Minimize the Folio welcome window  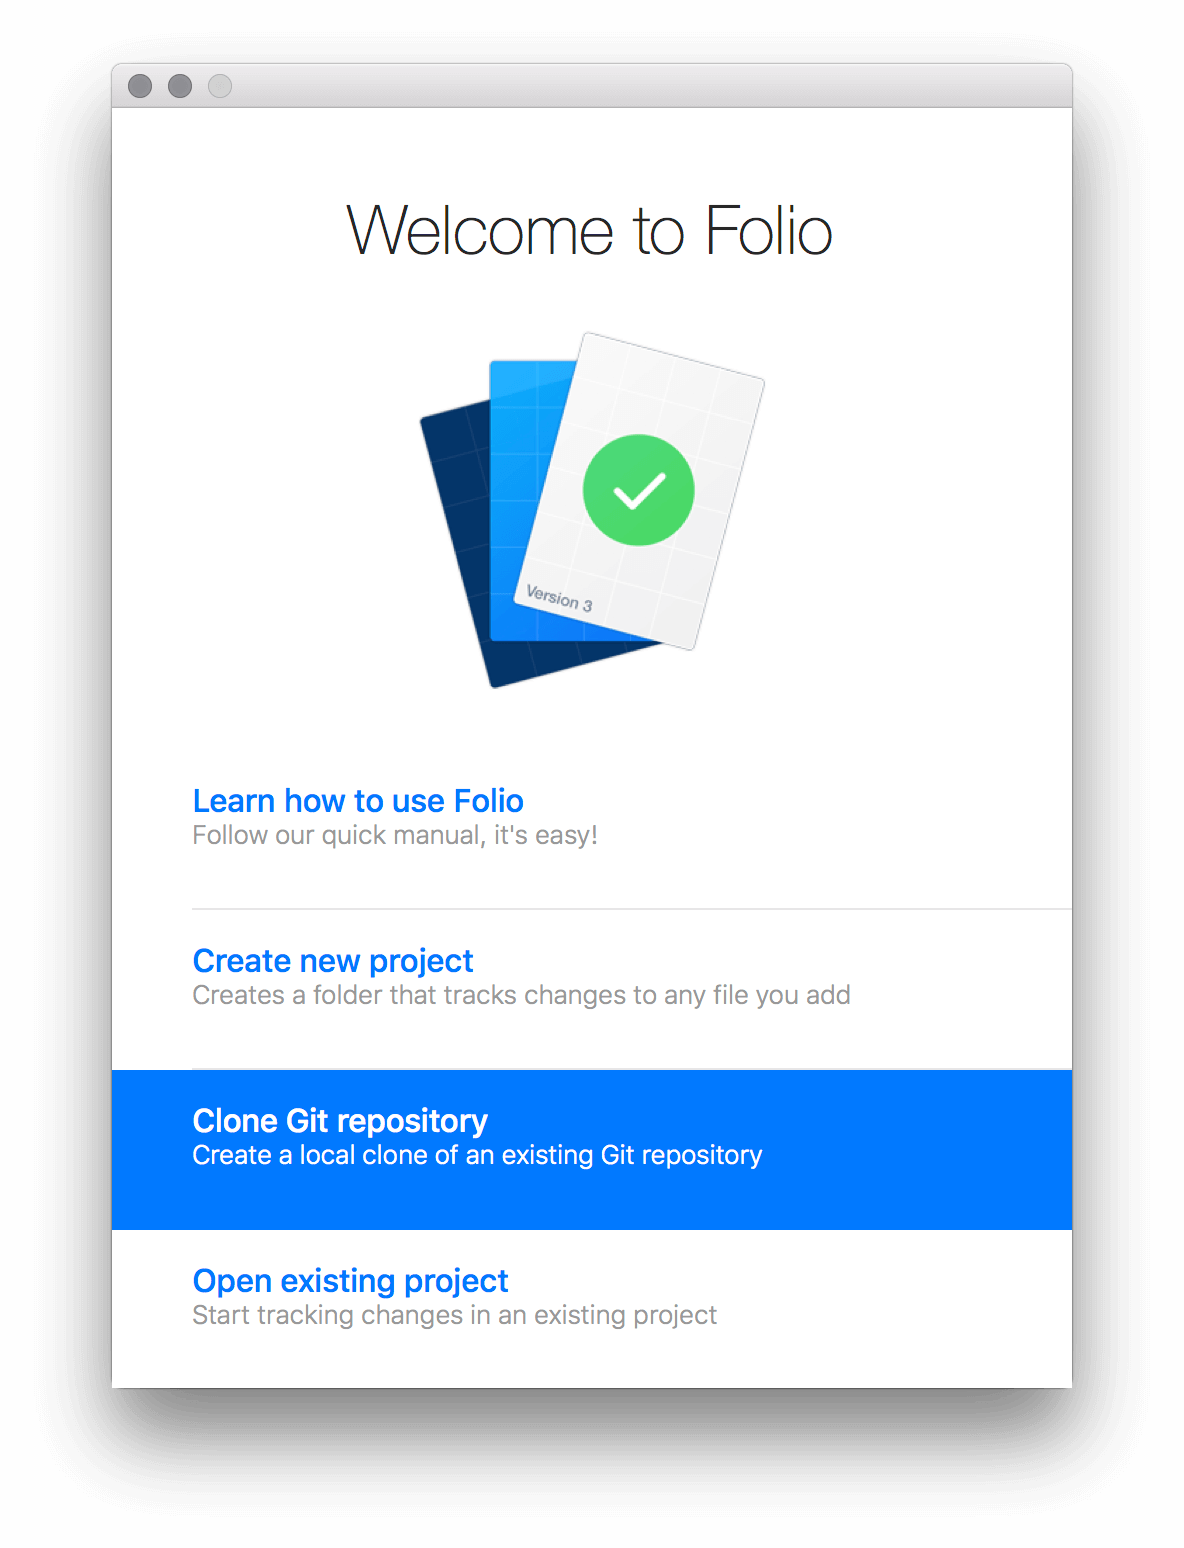point(180,87)
